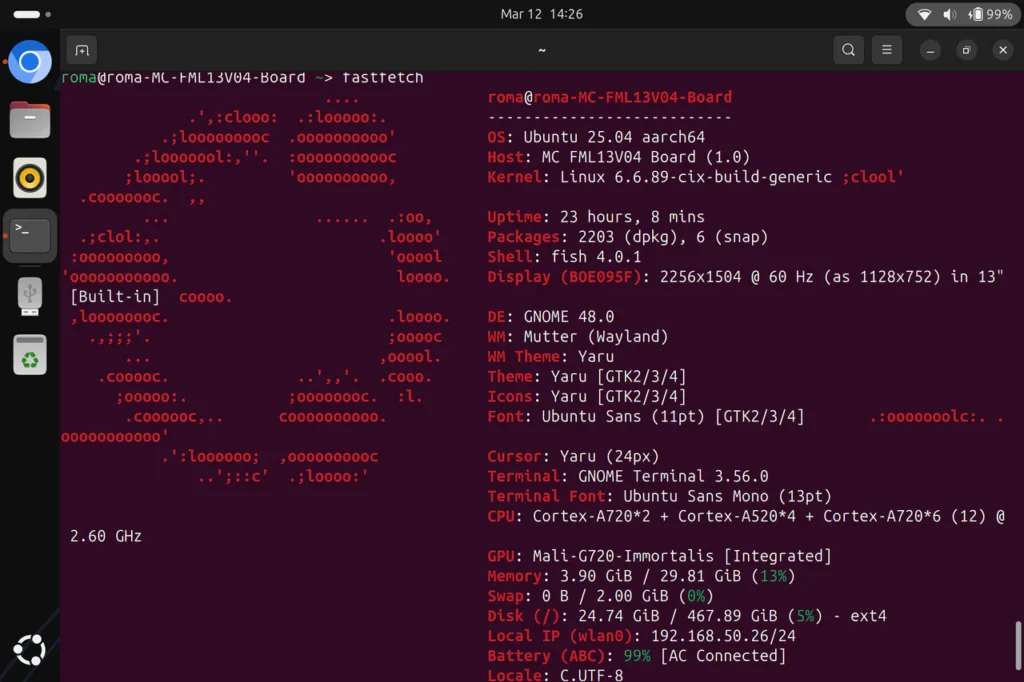Click the Font: Ubuntu Sans (11pt) line

coord(646,416)
